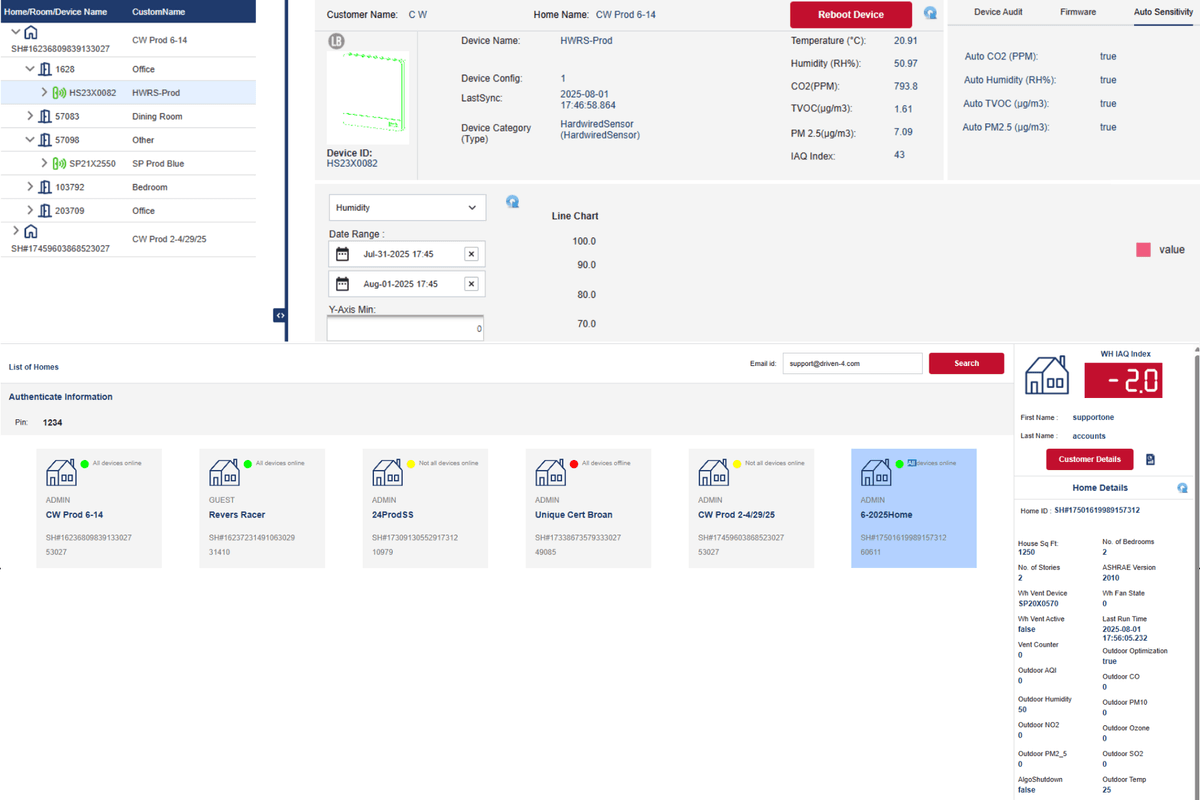Click the List of Homes heading
Image resolution: width=1200 pixels, height=800 pixels.
pos(34,367)
